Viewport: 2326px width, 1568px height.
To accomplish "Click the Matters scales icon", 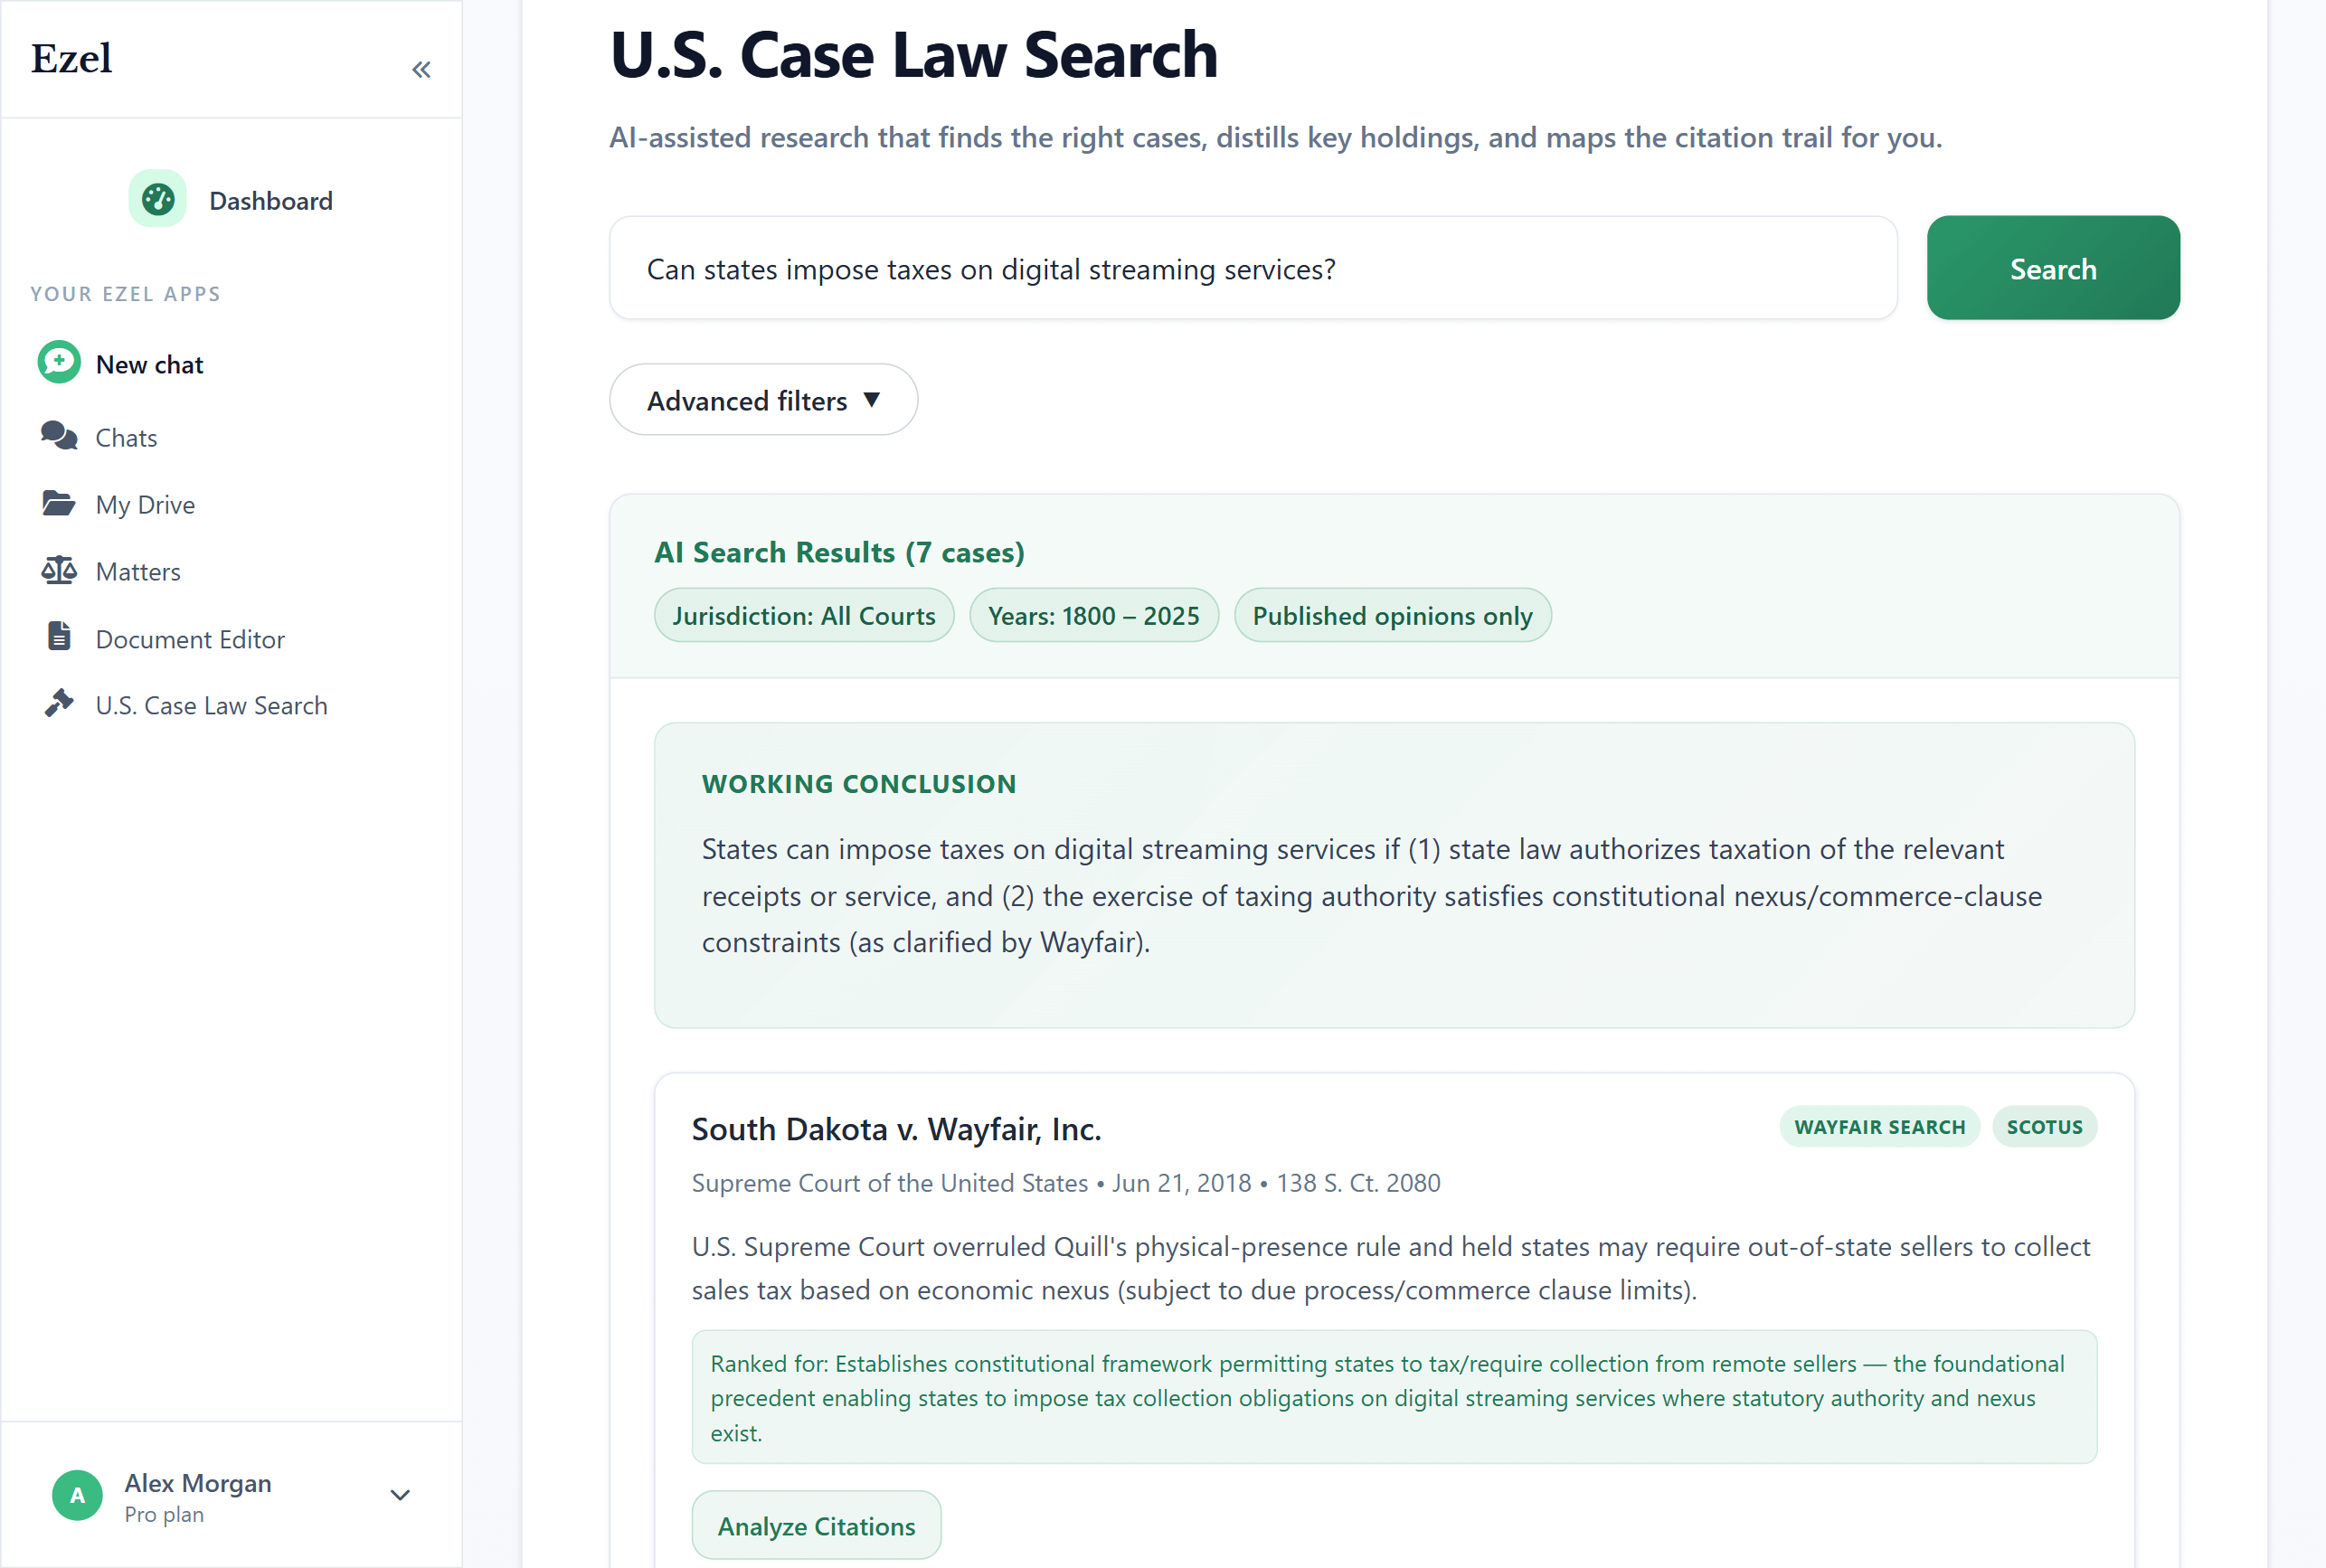I will pyautogui.click(x=58, y=570).
